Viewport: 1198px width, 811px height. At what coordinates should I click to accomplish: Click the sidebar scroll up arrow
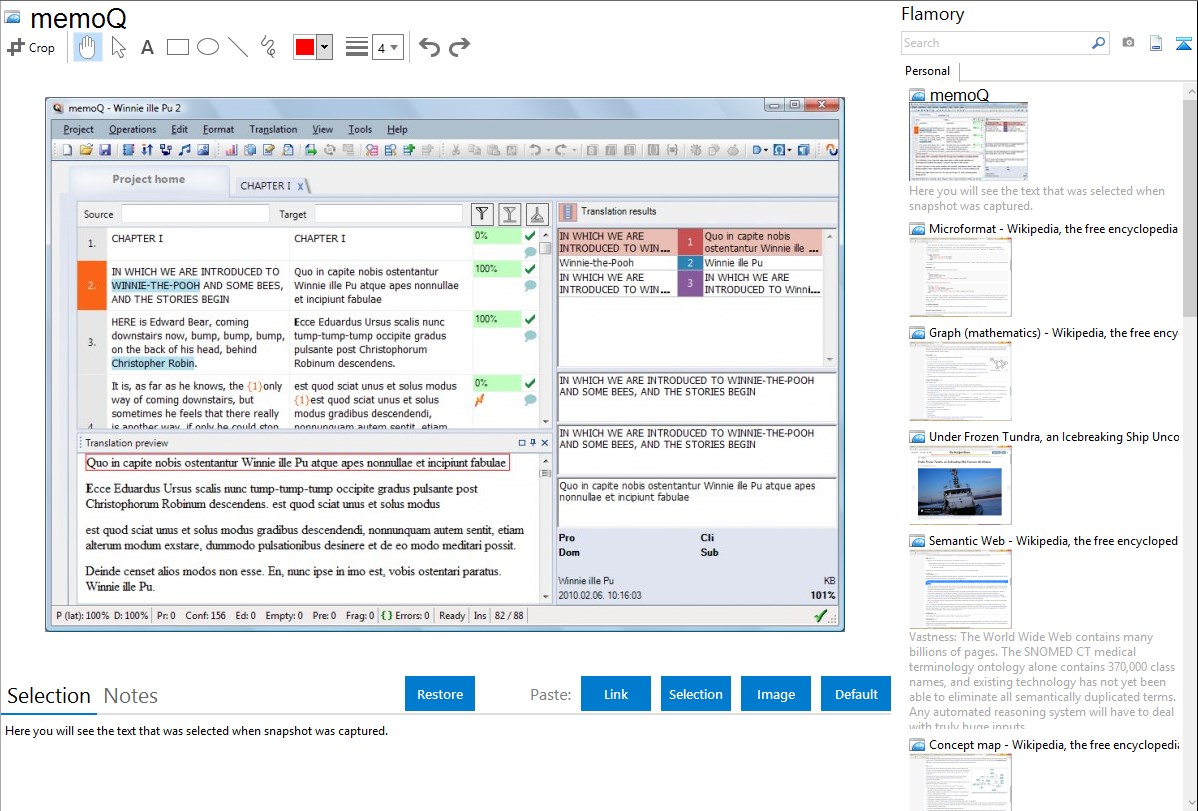(1190, 90)
